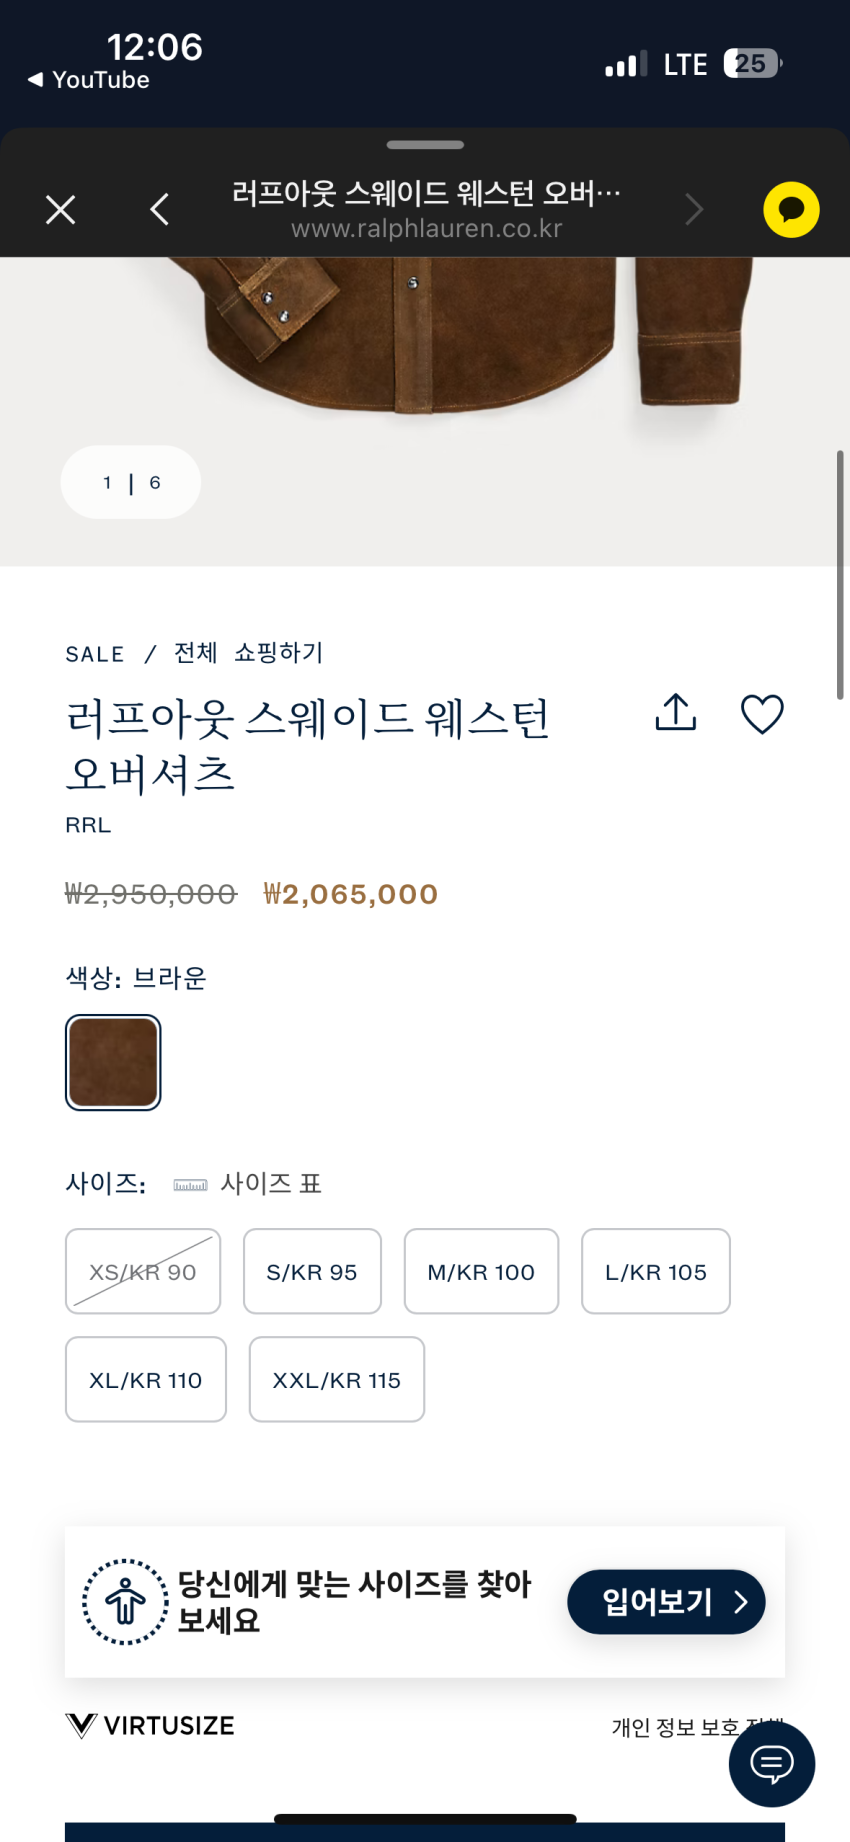
Task: Tap the share icon beside product title
Action: (676, 713)
